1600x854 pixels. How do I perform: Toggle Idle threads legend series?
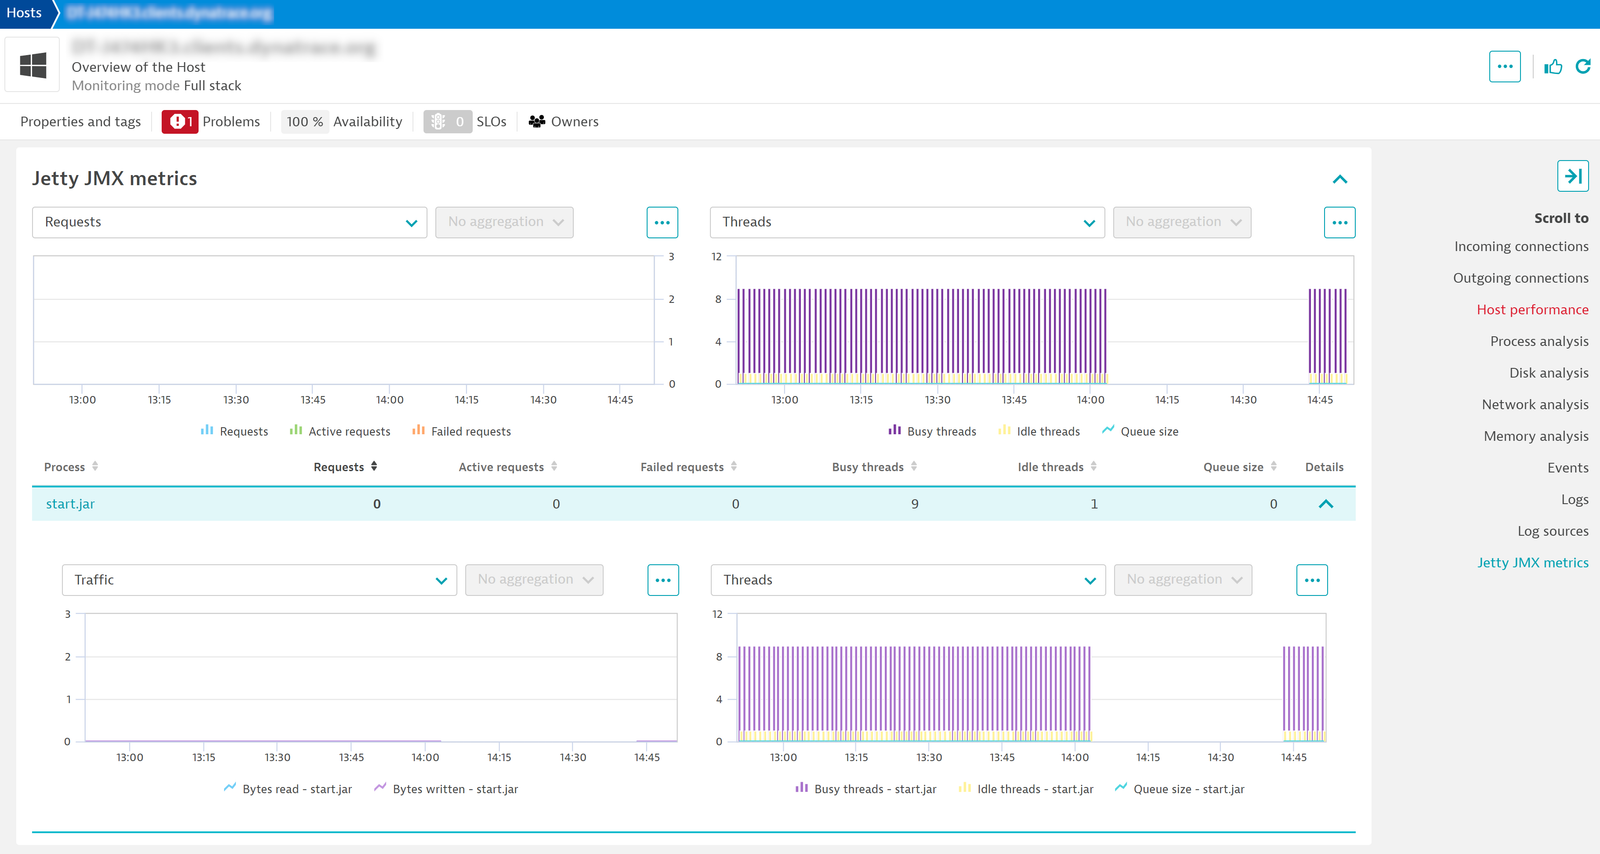1039,431
